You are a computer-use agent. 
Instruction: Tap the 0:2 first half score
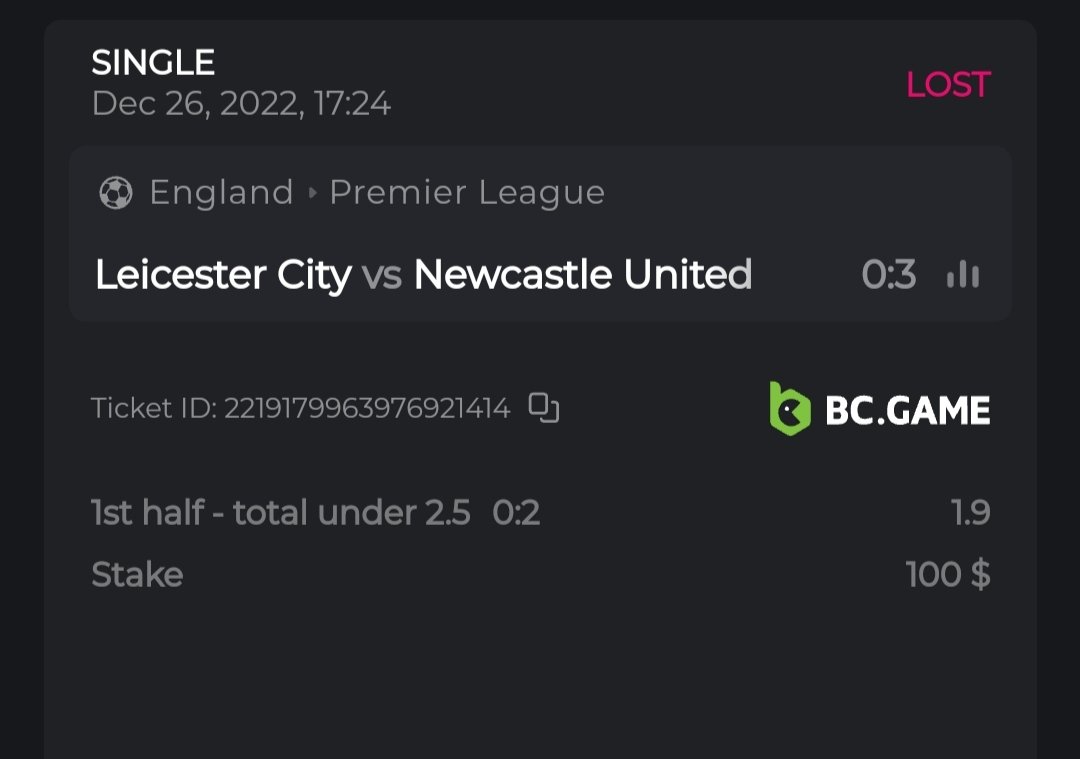(516, 513)
